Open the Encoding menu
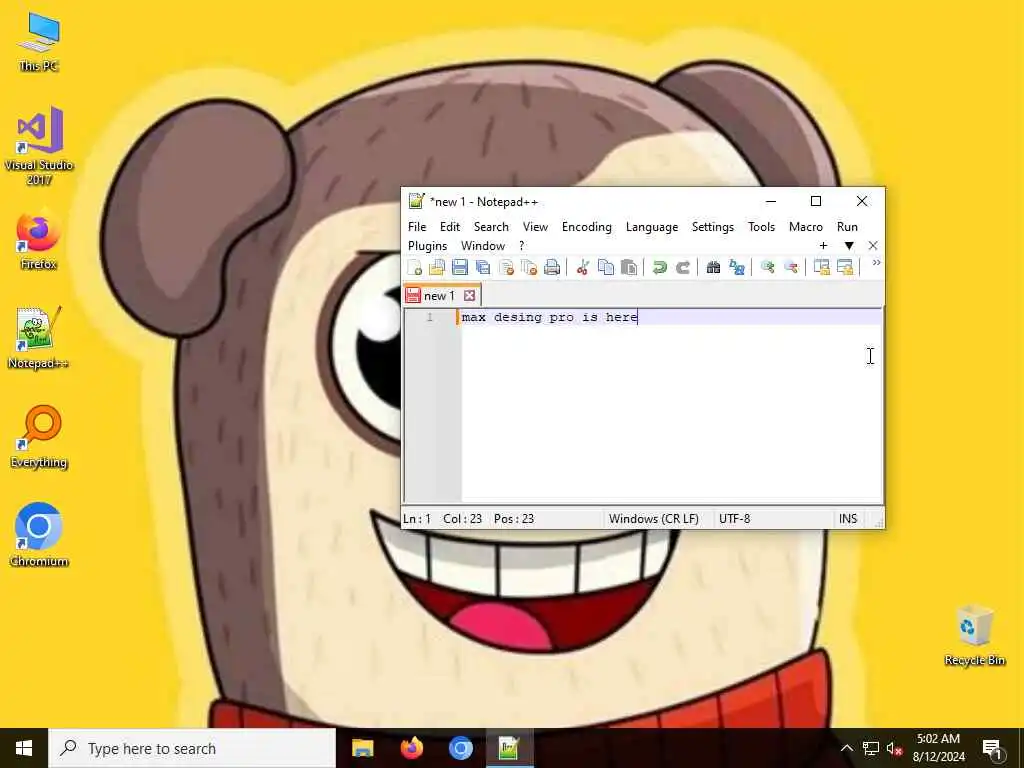Image resolution: width=1024 pixels, height=768 pixels. tap(586, 227)
